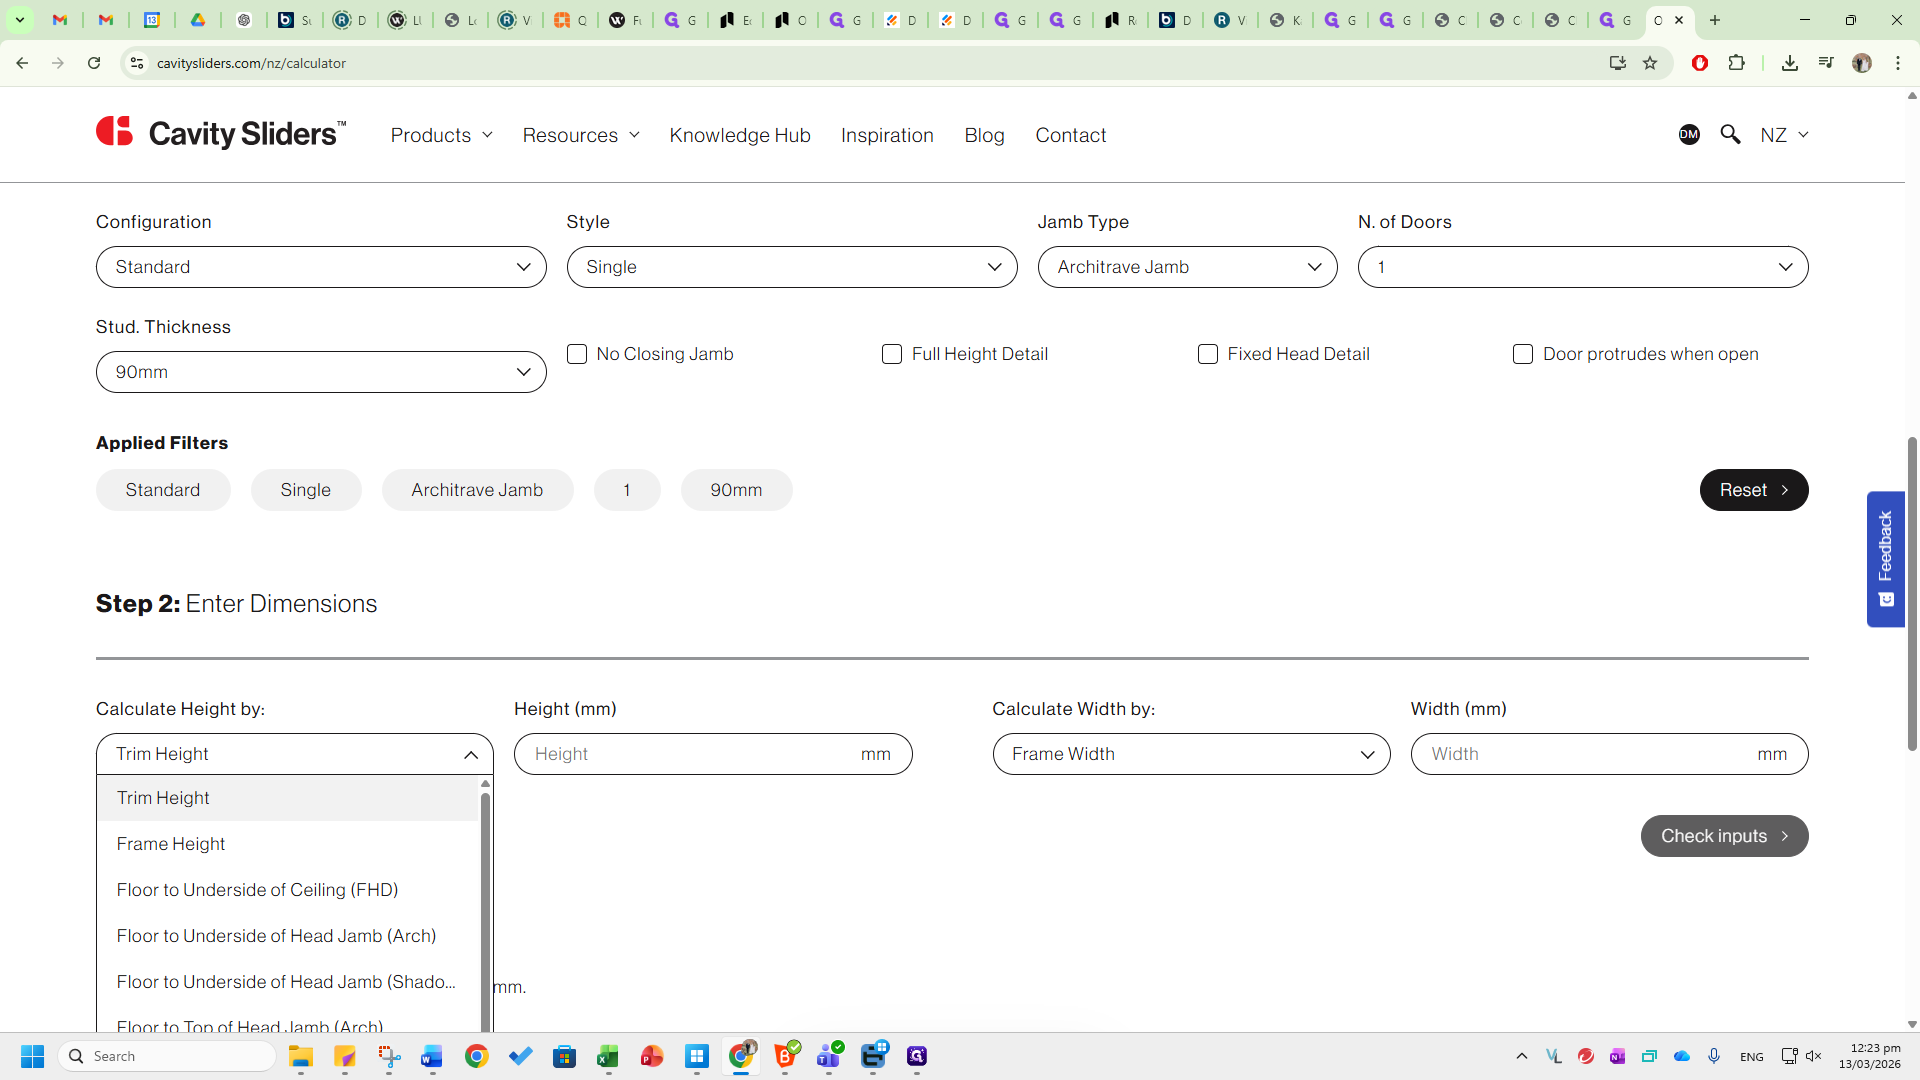Click the DM dark mode icon
Screen dimensions: 1920x1080
click(x=1689, y=134)
